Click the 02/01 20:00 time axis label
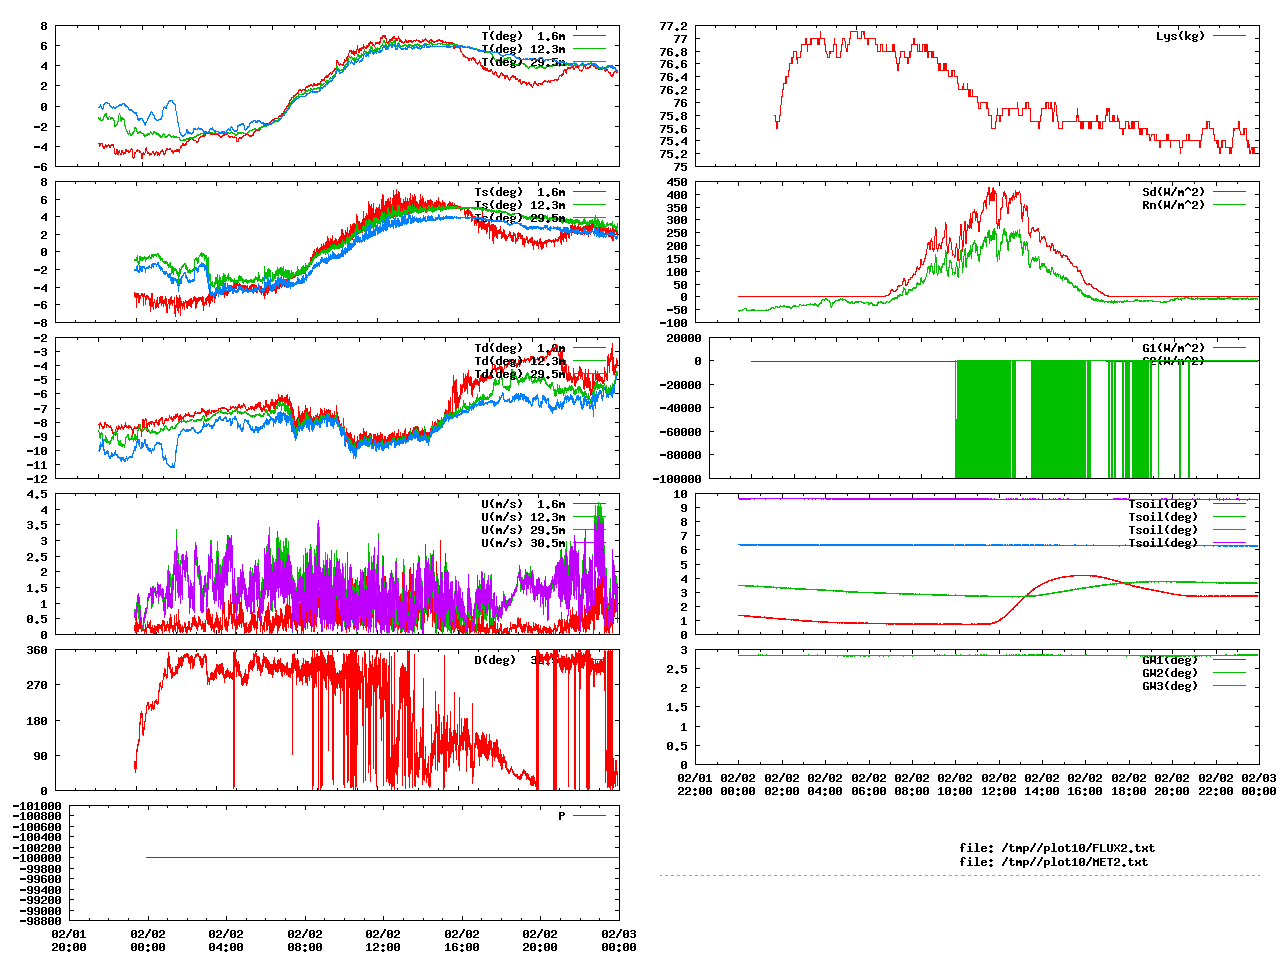1280x960 pixels. [x=69, y=940]
